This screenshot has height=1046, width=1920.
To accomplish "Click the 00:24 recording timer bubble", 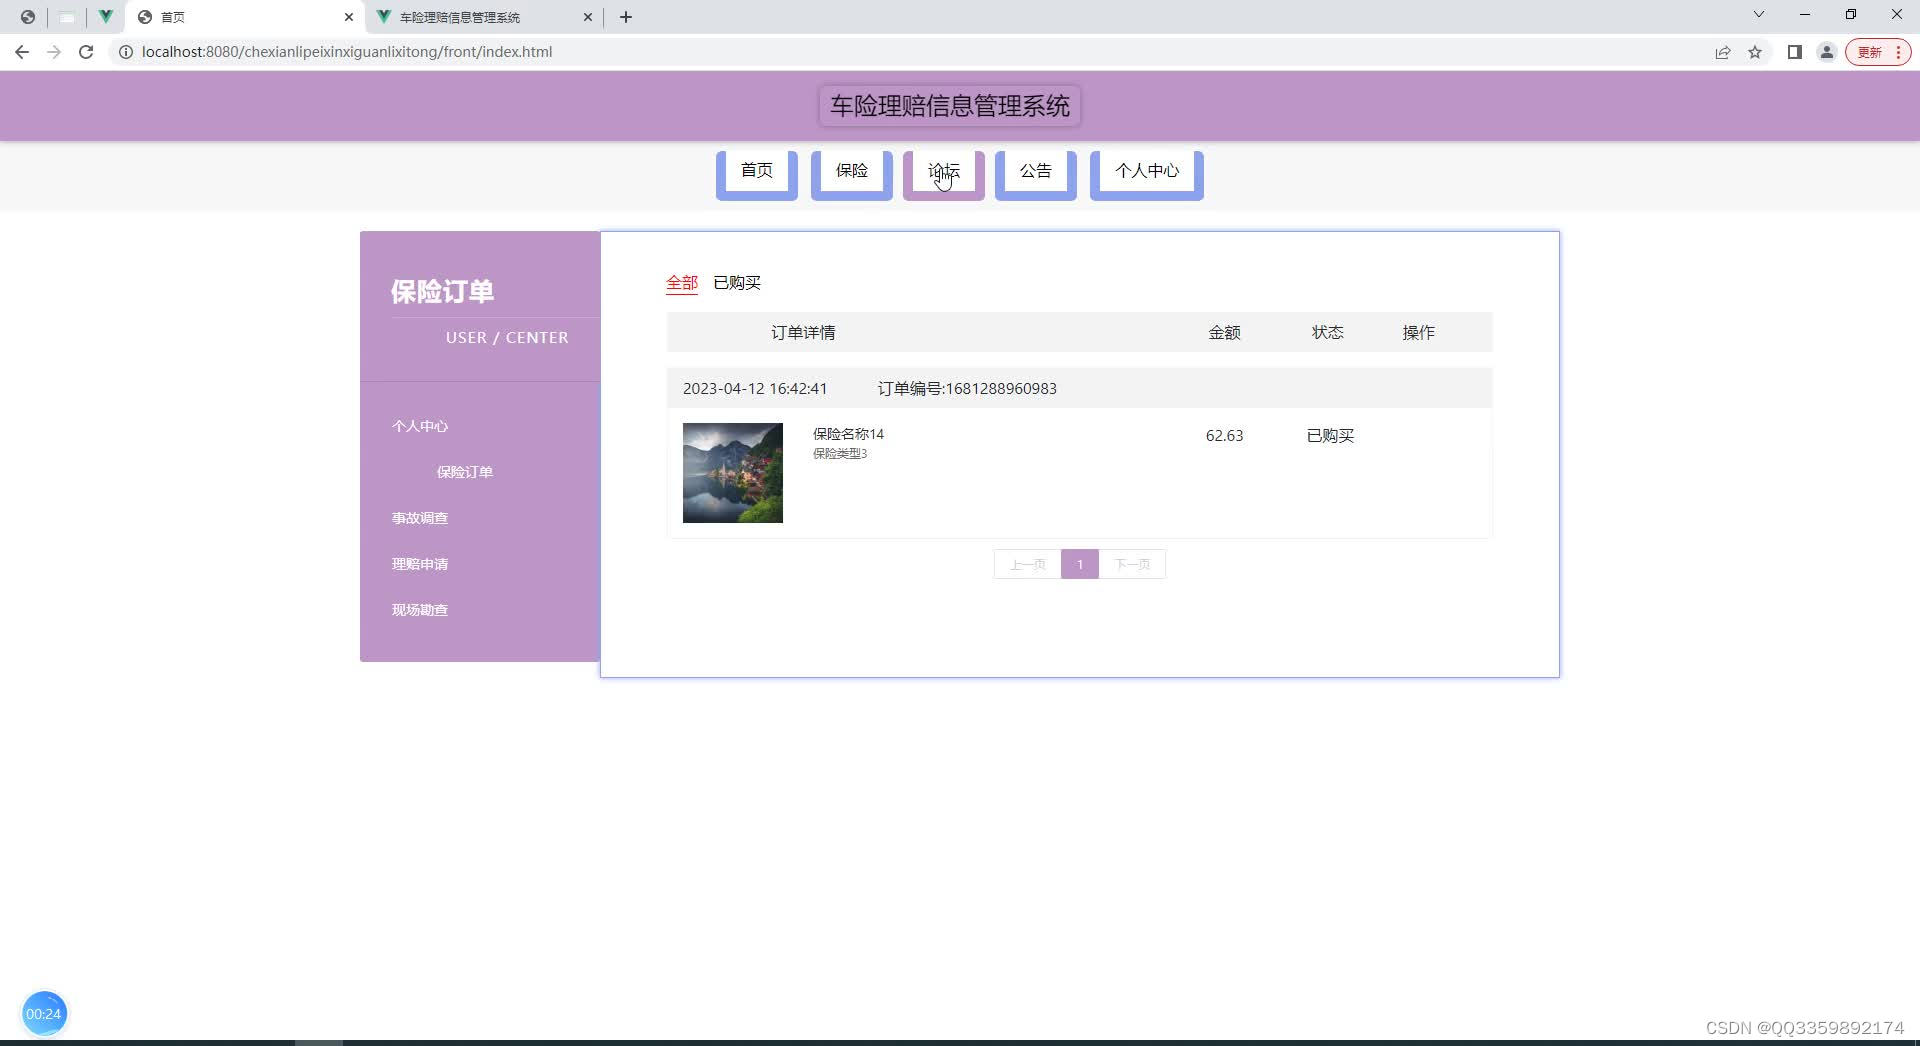I will coord(44,1014).
